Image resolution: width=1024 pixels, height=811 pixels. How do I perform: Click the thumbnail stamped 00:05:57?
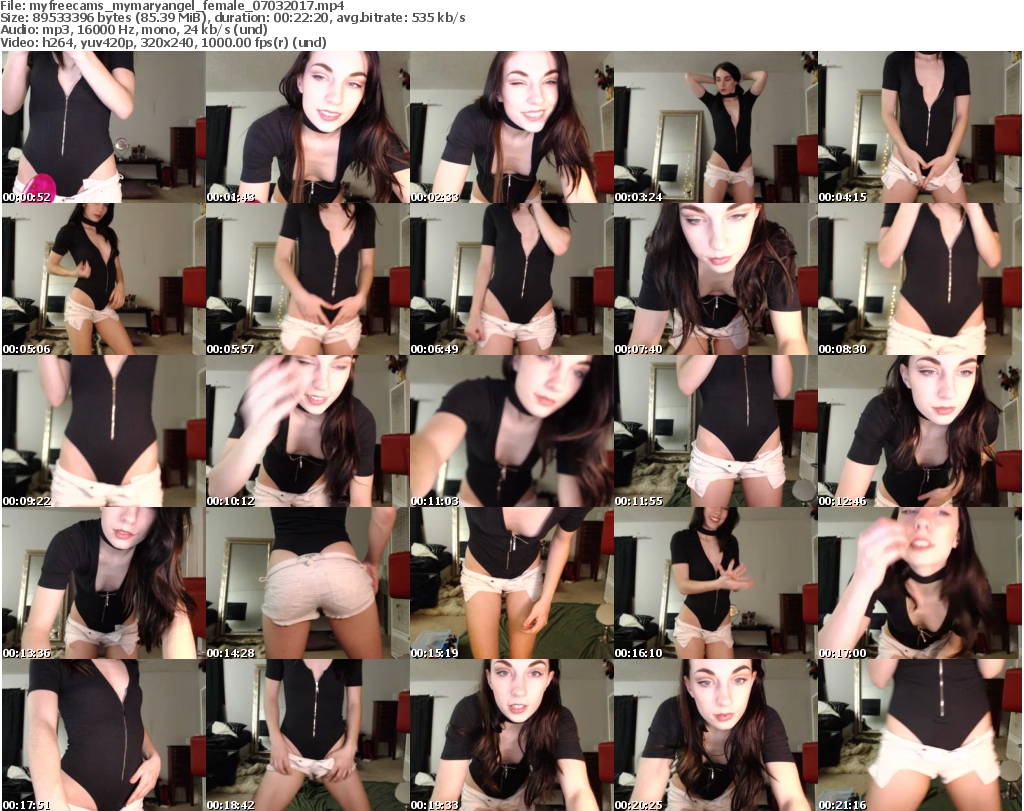pyautogui.click(x=308, y=279)
